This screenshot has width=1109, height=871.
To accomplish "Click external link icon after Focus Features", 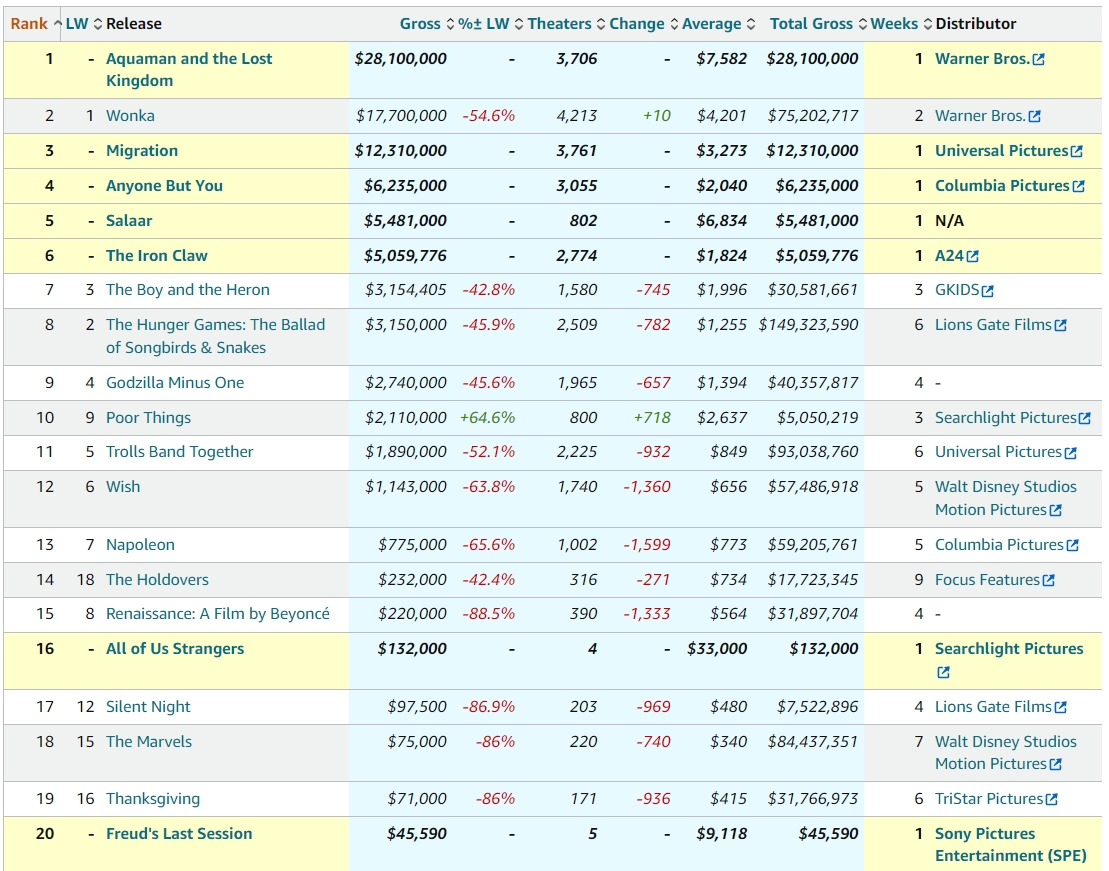I will click(1048, 581).
